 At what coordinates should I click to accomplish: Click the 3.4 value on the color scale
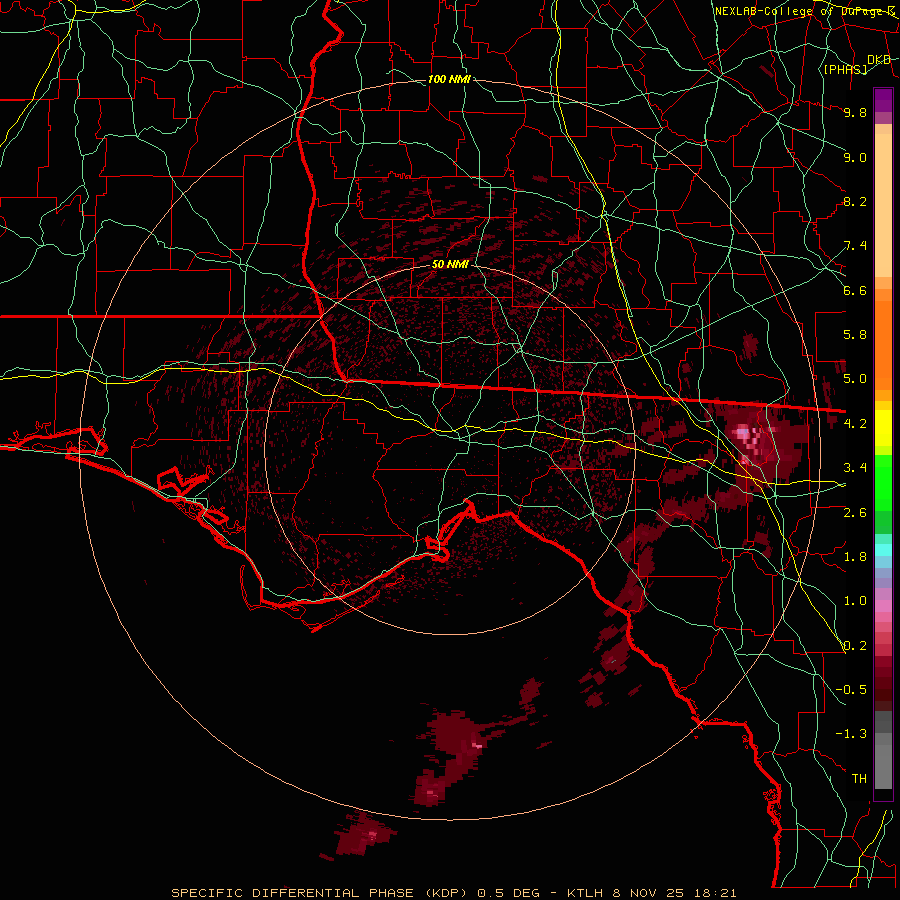[855, 468]
